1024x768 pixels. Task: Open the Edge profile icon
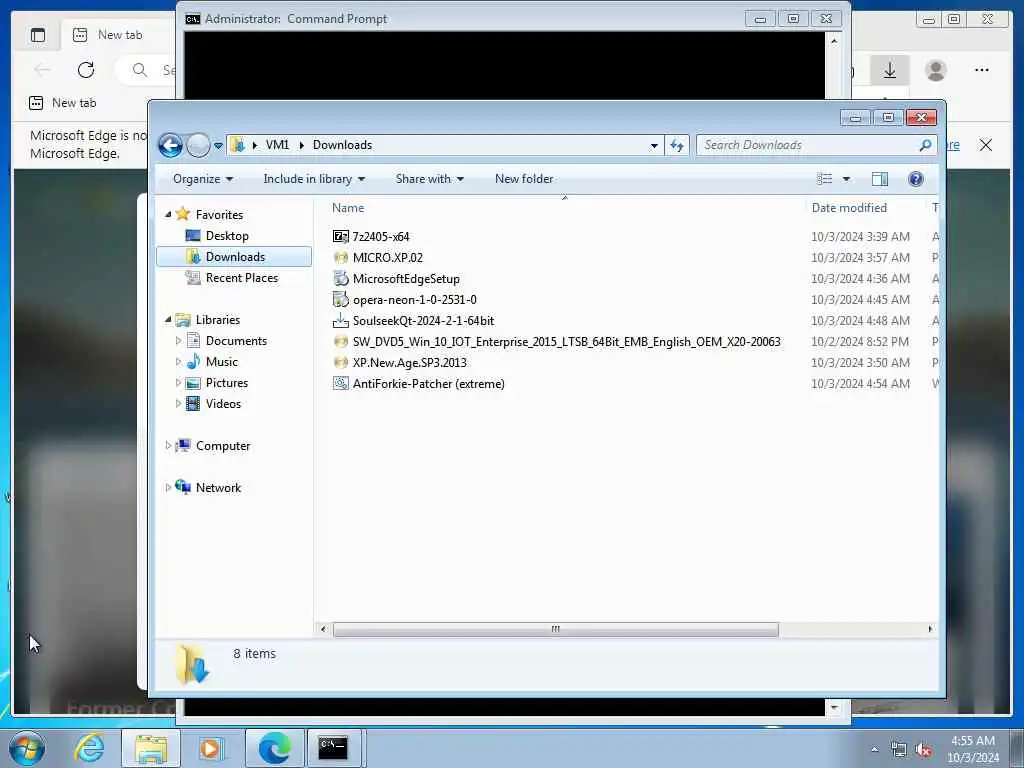point(935,70)
